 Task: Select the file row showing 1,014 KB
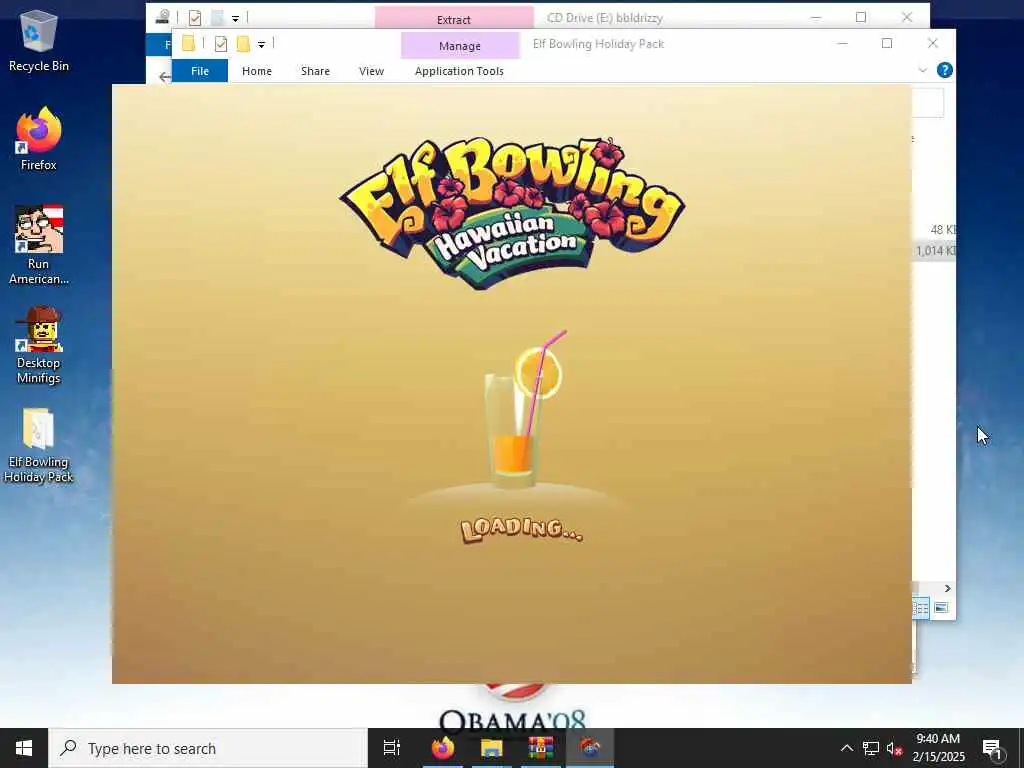click(x=934, y=251)
